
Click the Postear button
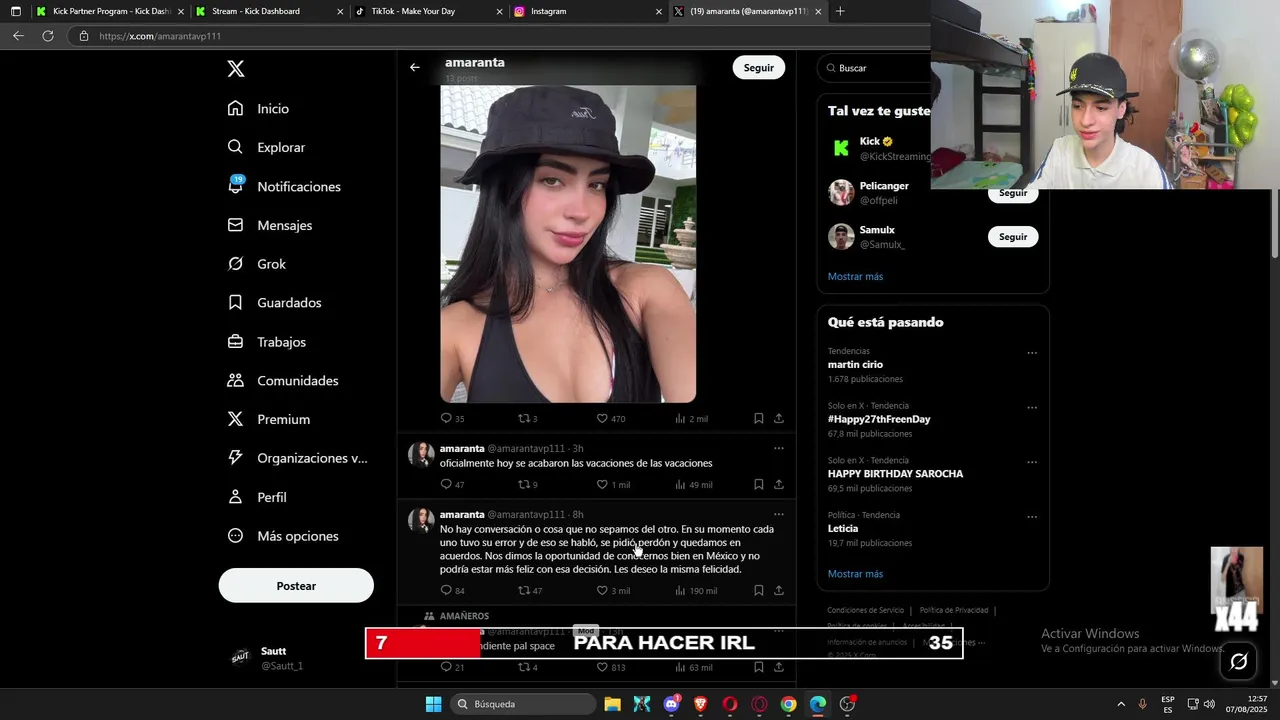point(296,586)
